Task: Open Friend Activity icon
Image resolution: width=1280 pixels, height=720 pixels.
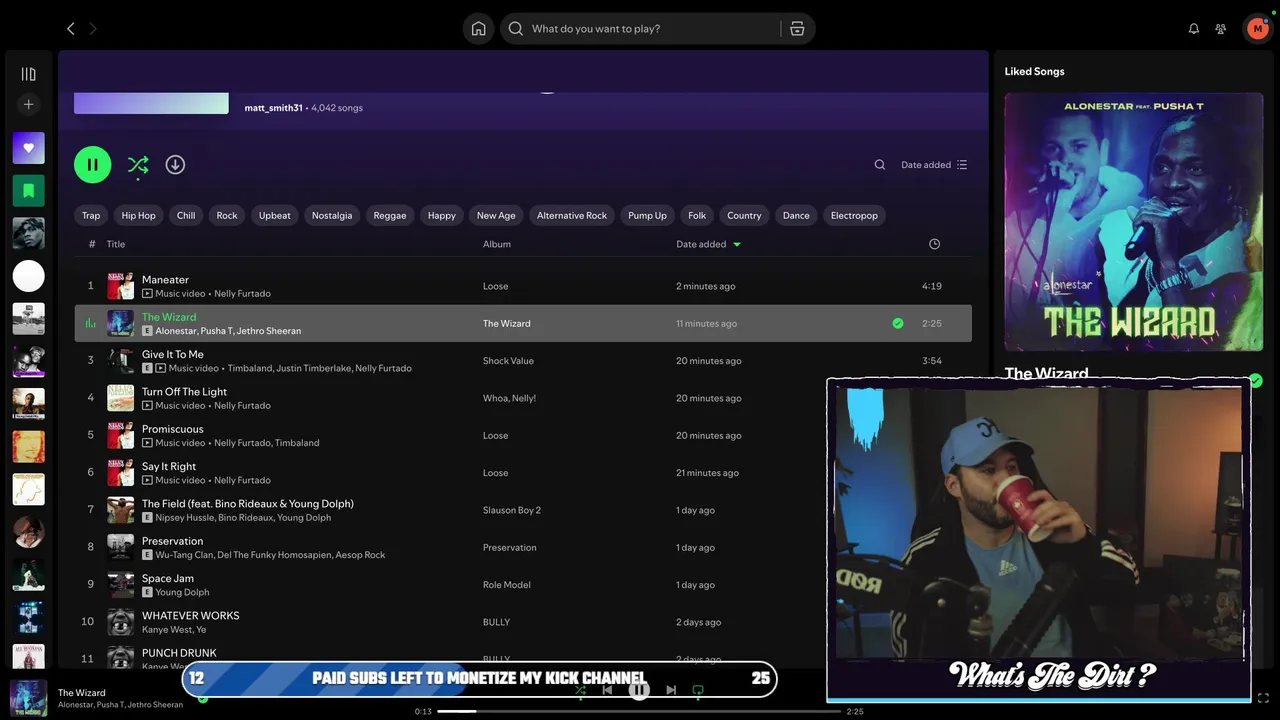Action: (1221, 29)
